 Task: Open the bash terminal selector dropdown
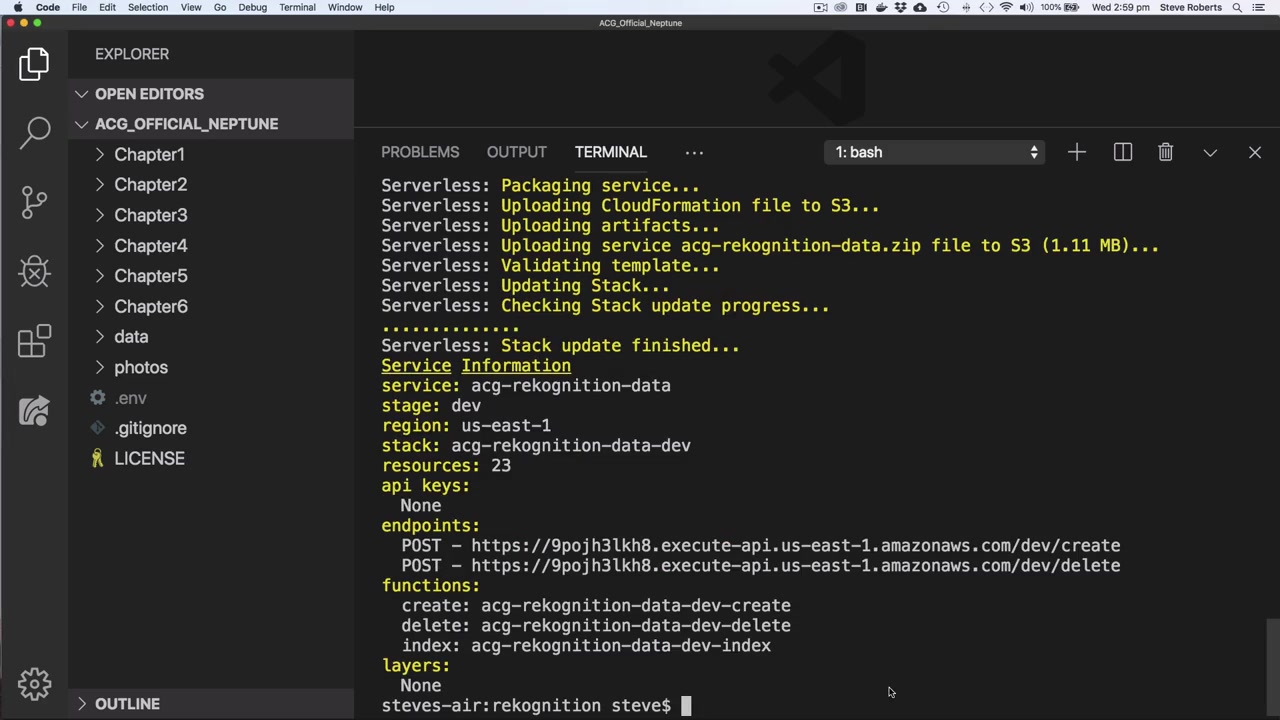point(936,152)
